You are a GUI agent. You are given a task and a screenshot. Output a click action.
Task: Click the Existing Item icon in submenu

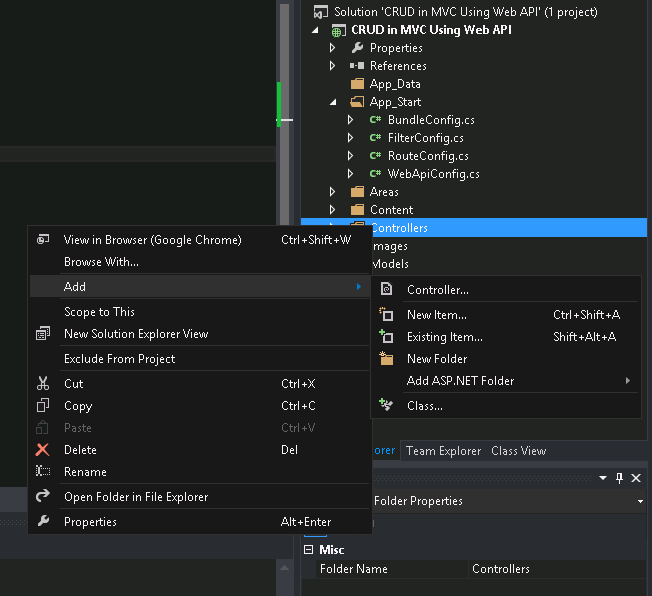pos(386,336)
